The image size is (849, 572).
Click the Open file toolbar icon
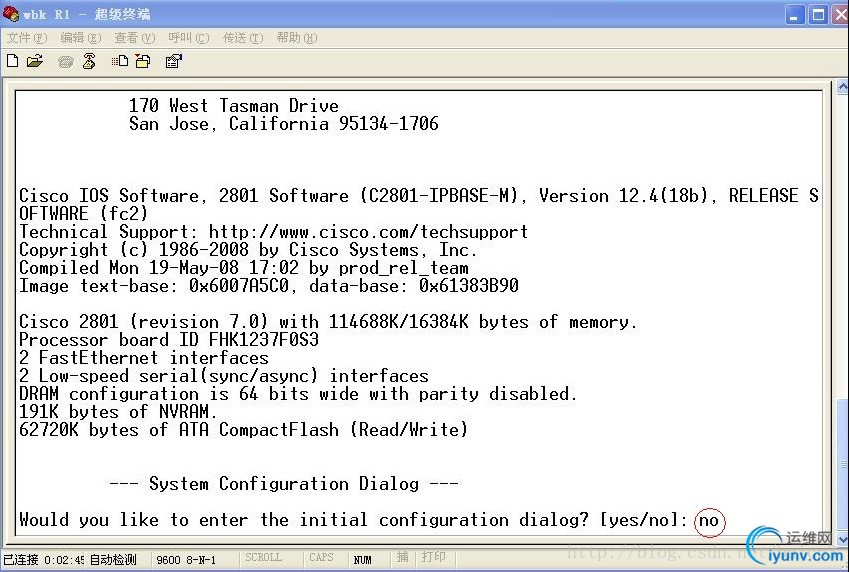35,61
